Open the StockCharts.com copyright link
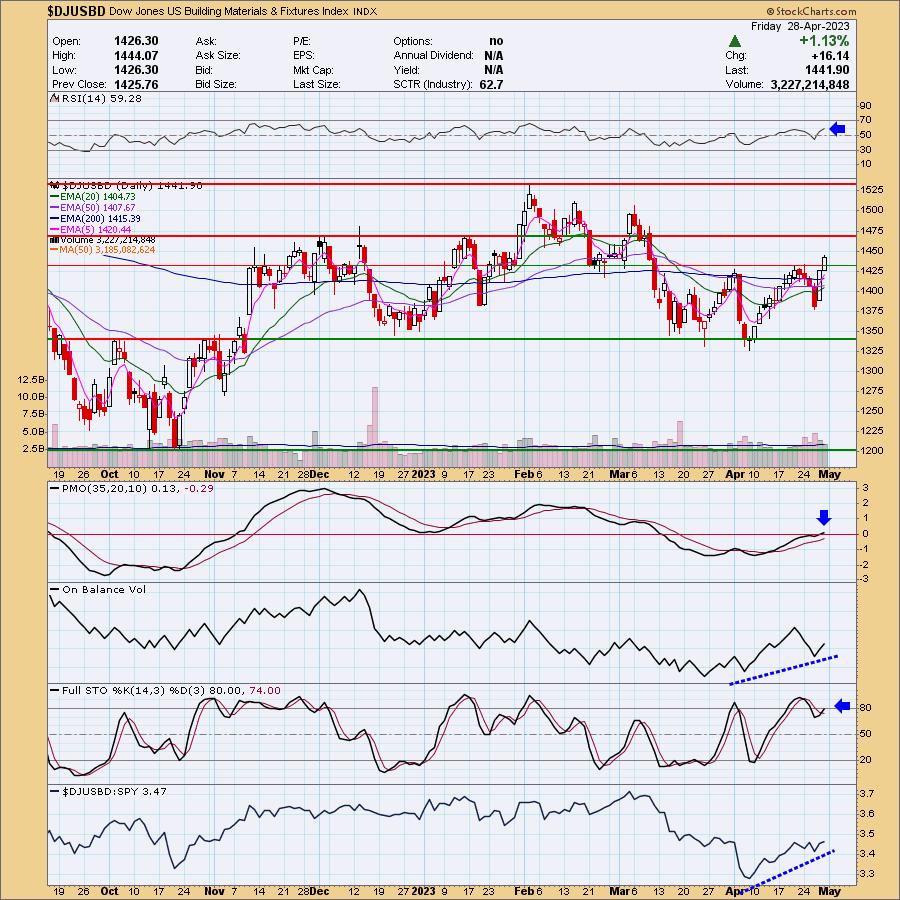Viewport: 900px width, 900px height. pos(811,11)
